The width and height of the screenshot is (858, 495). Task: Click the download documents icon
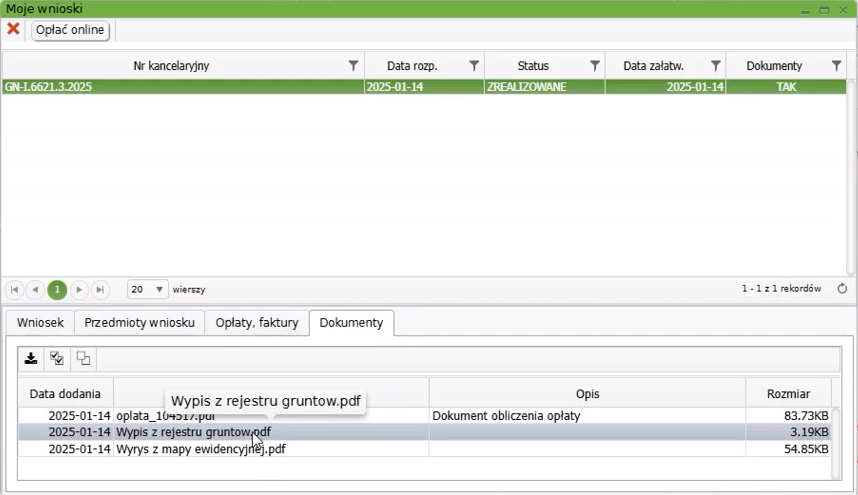31,359
